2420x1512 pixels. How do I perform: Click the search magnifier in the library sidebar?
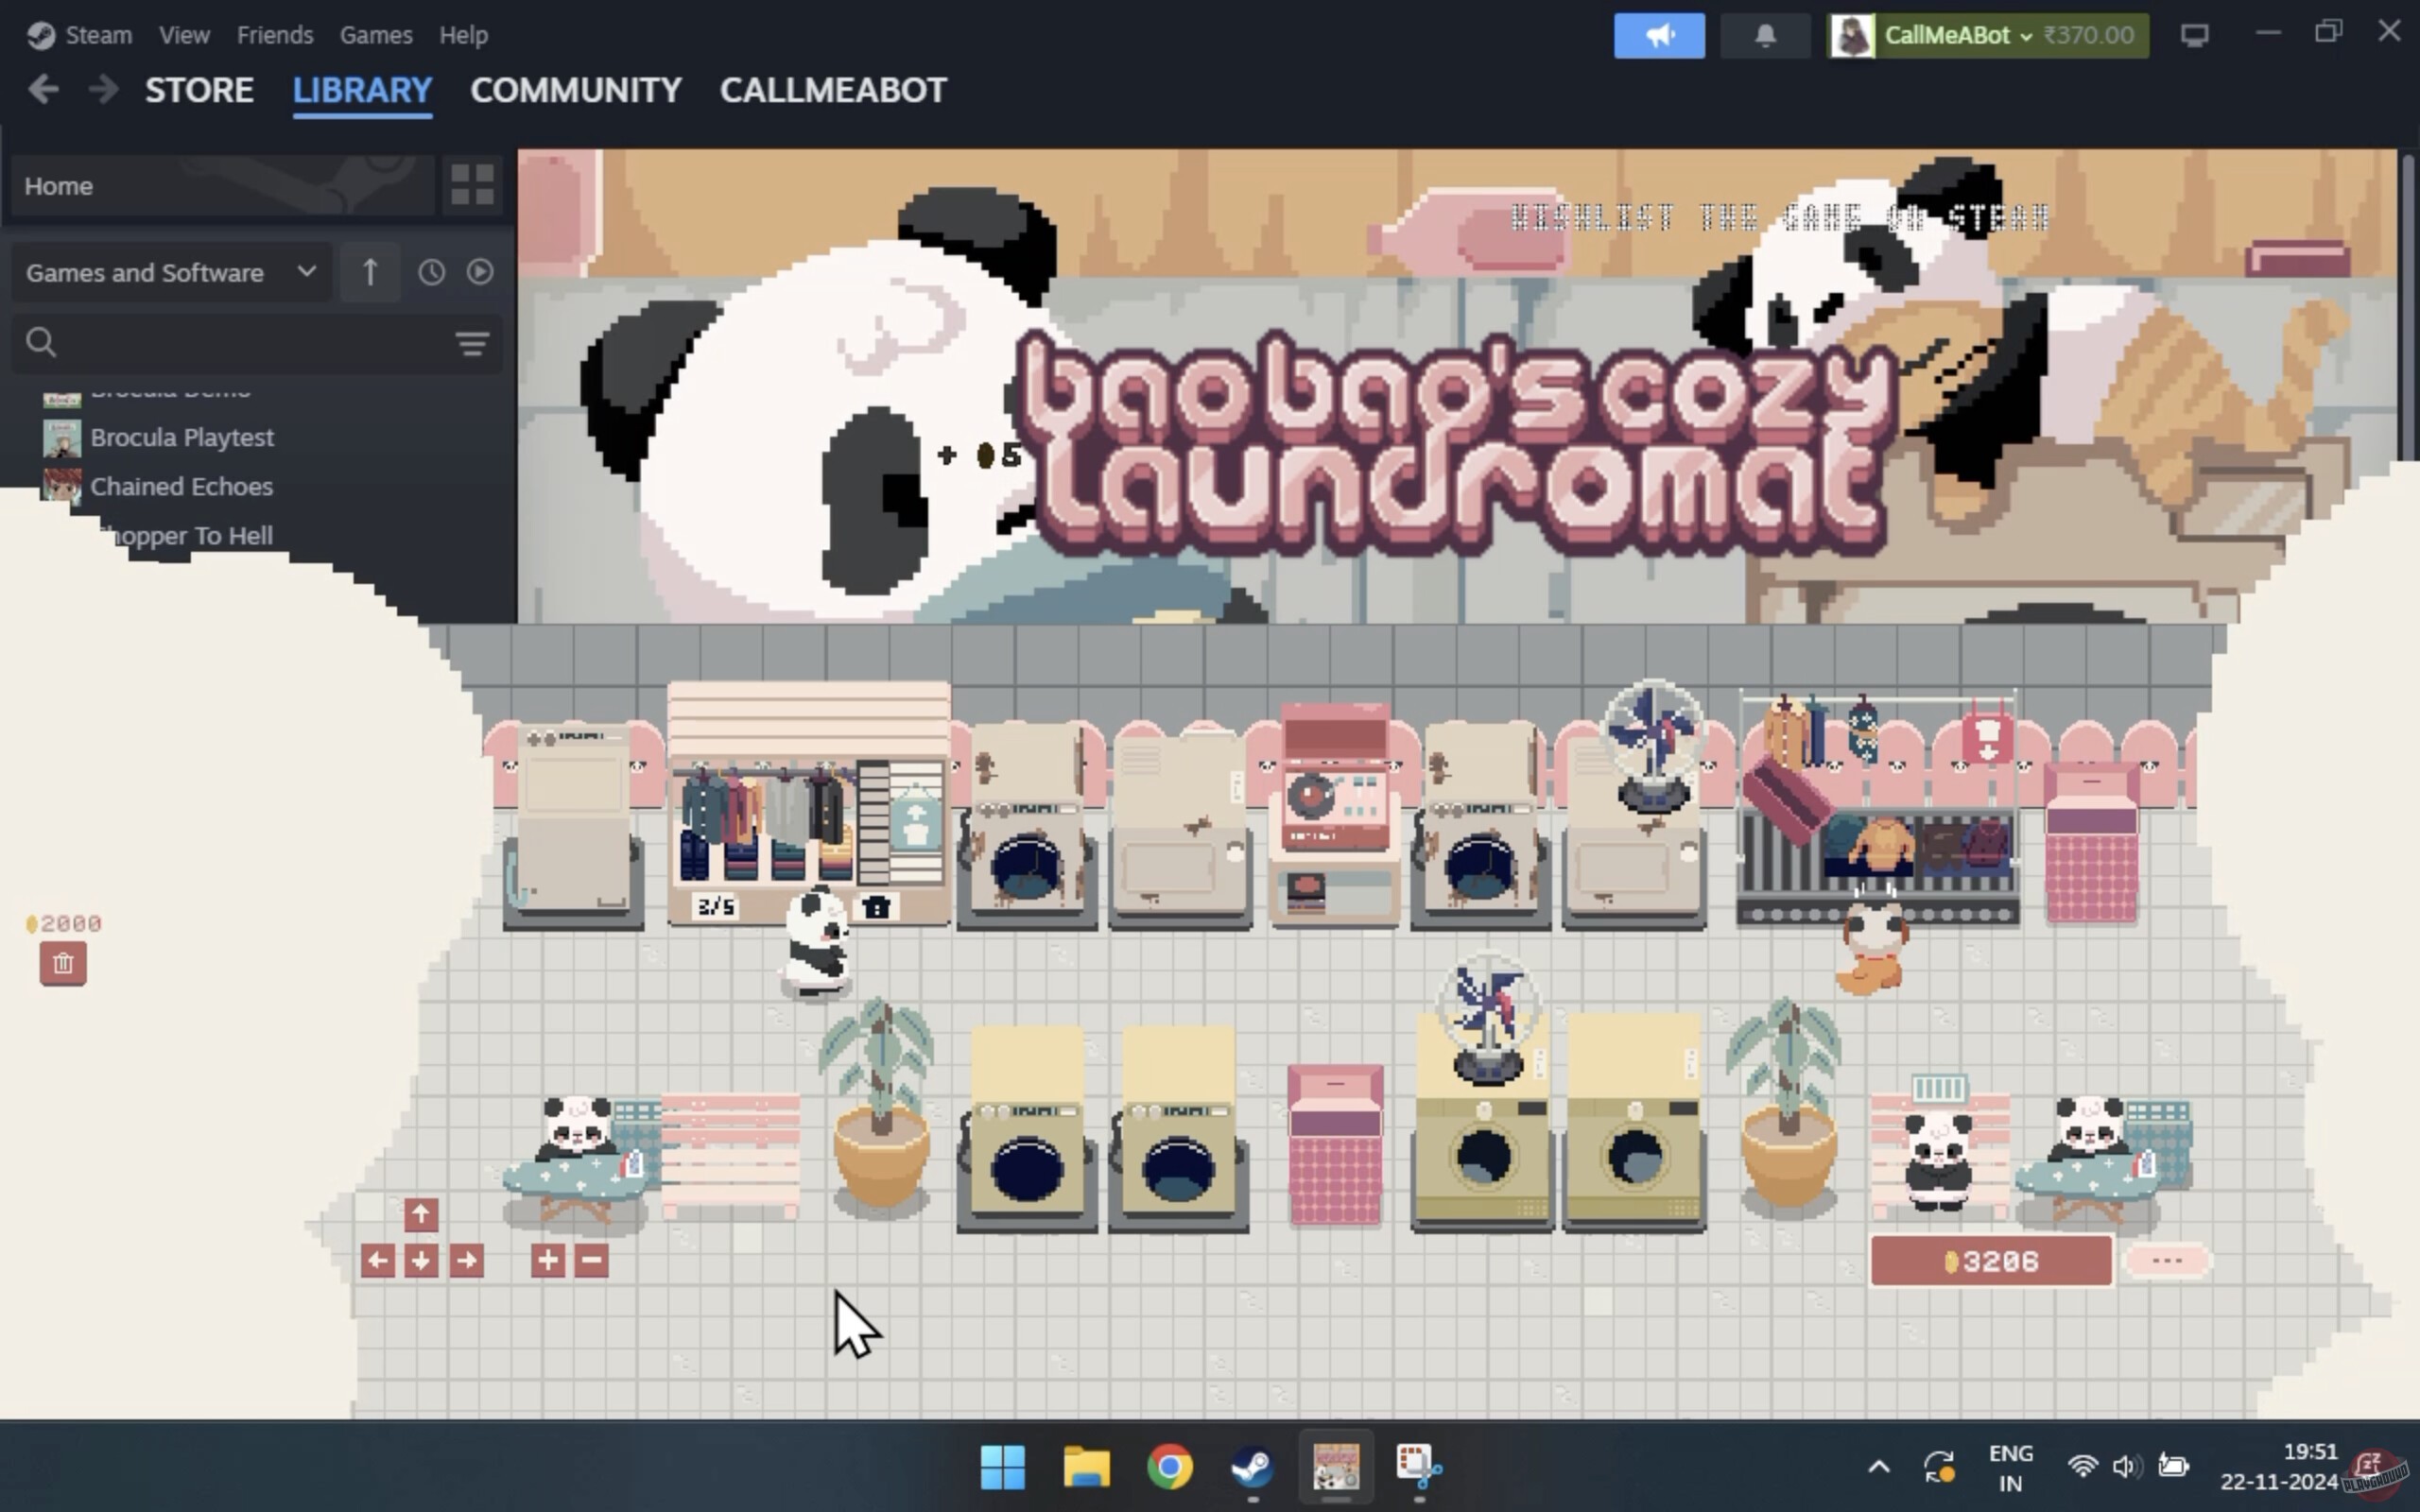[x=41, y=341]
